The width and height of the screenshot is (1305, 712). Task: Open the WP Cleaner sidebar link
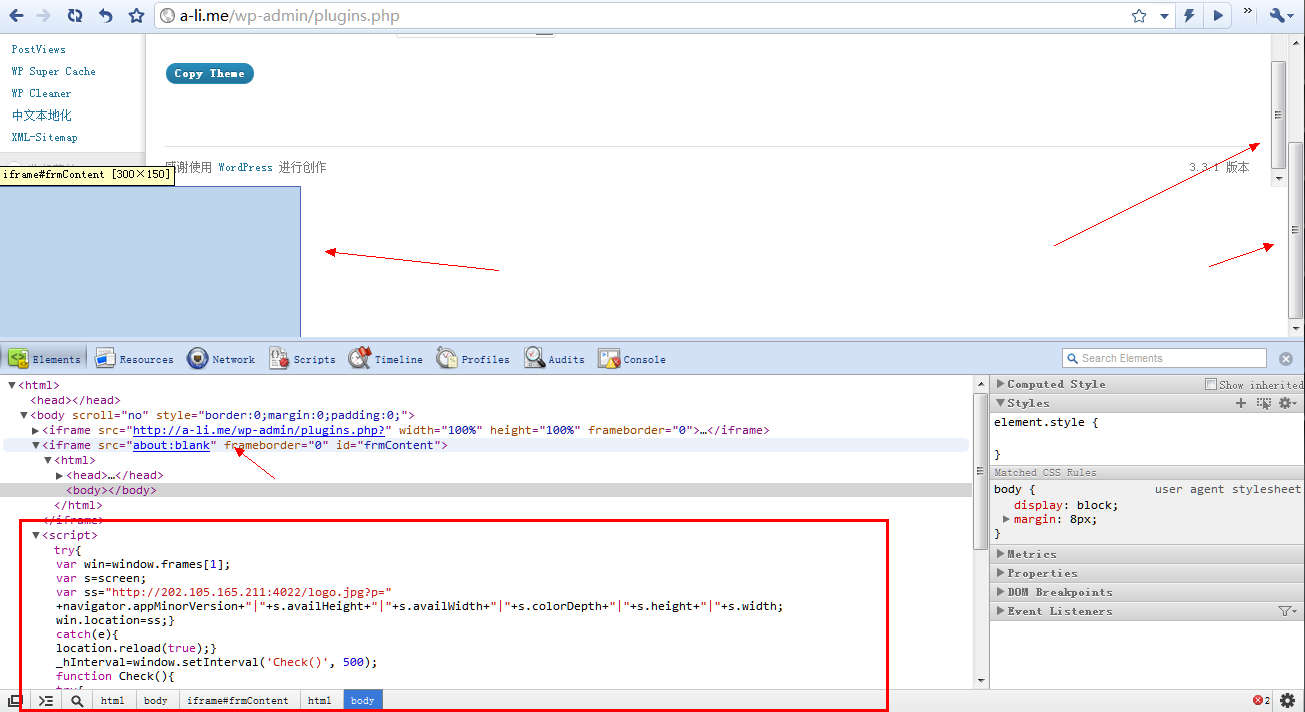[41, 93]
